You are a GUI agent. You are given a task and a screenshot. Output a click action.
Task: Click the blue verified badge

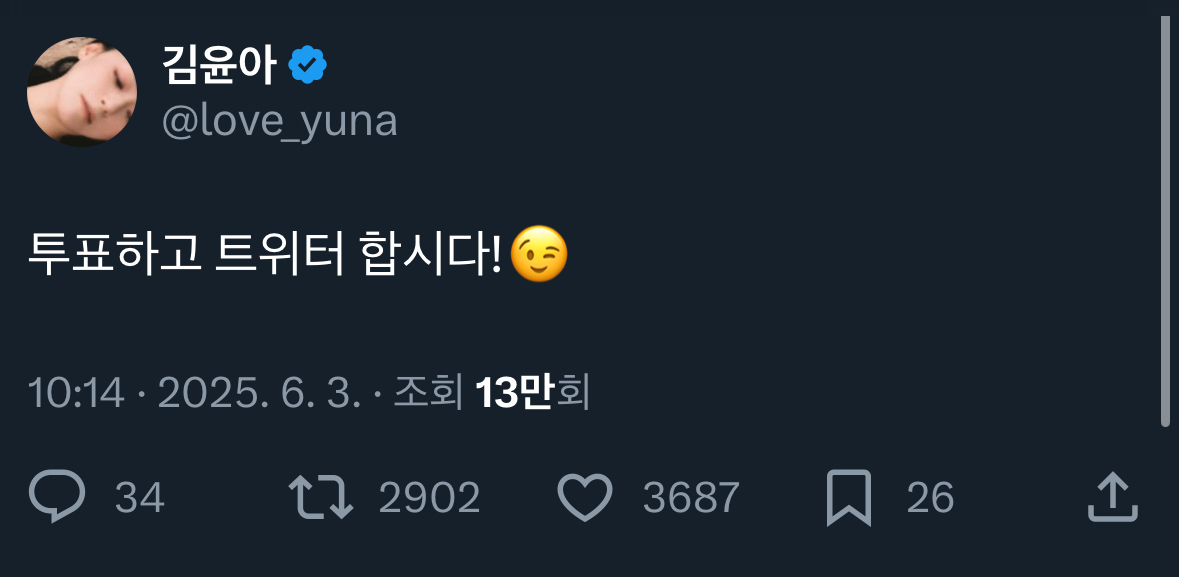tap(307, 67)
